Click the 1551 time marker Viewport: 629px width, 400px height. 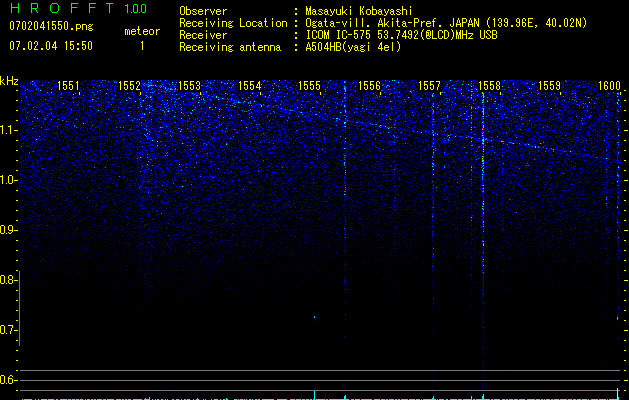[69, 86]
